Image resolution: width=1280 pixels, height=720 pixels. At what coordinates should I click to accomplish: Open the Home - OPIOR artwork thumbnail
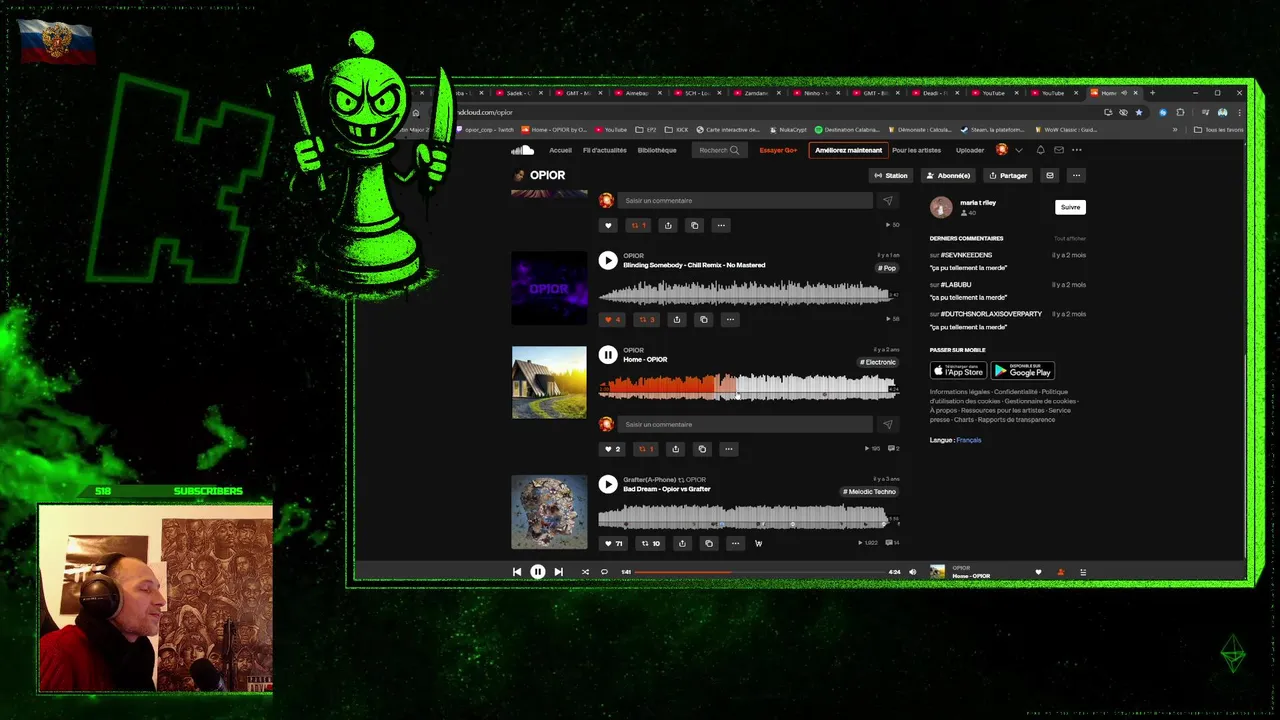(x=549, y=382)
